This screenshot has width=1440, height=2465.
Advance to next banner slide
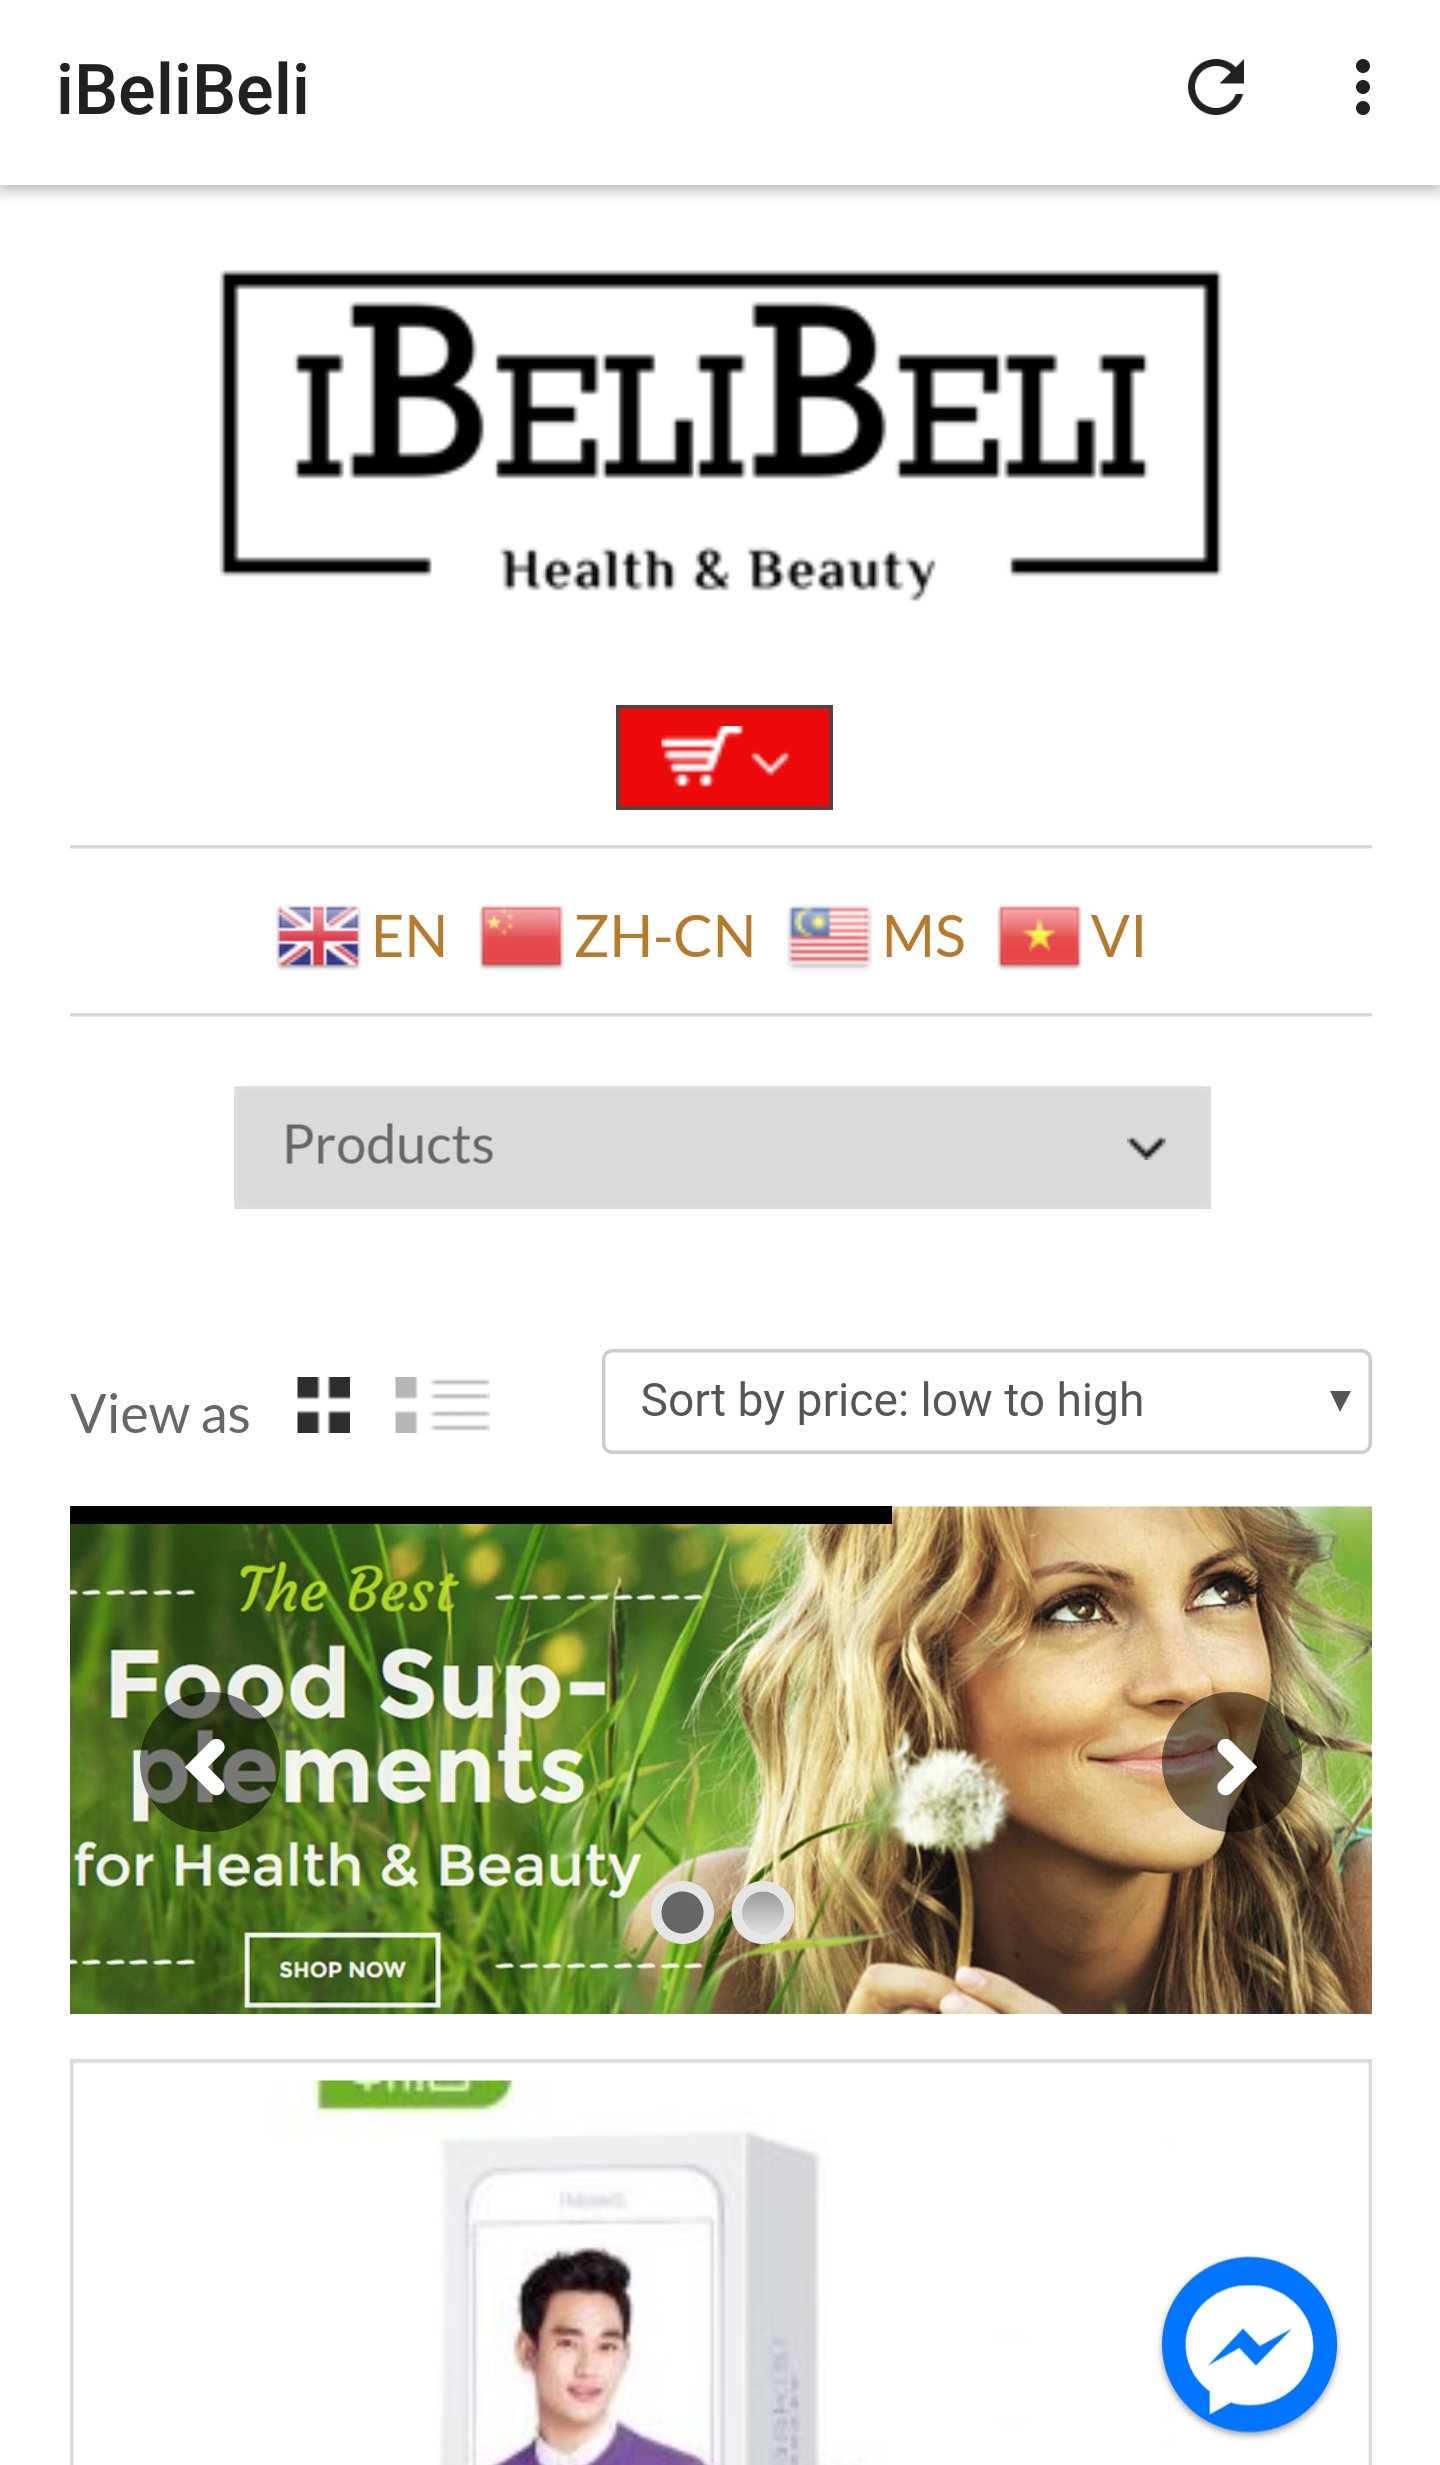coord(1232,1762)
